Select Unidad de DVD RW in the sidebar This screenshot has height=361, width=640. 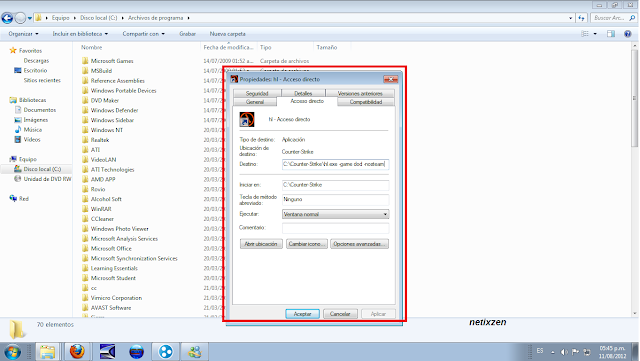(47, 179)
